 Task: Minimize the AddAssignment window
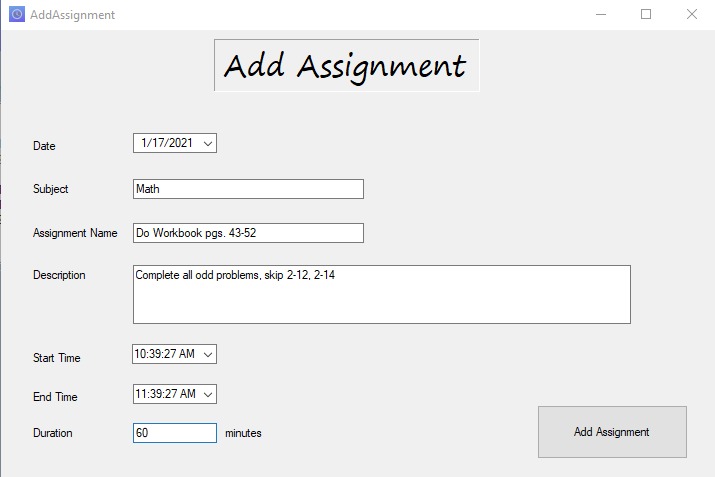(x=601, y=15)
